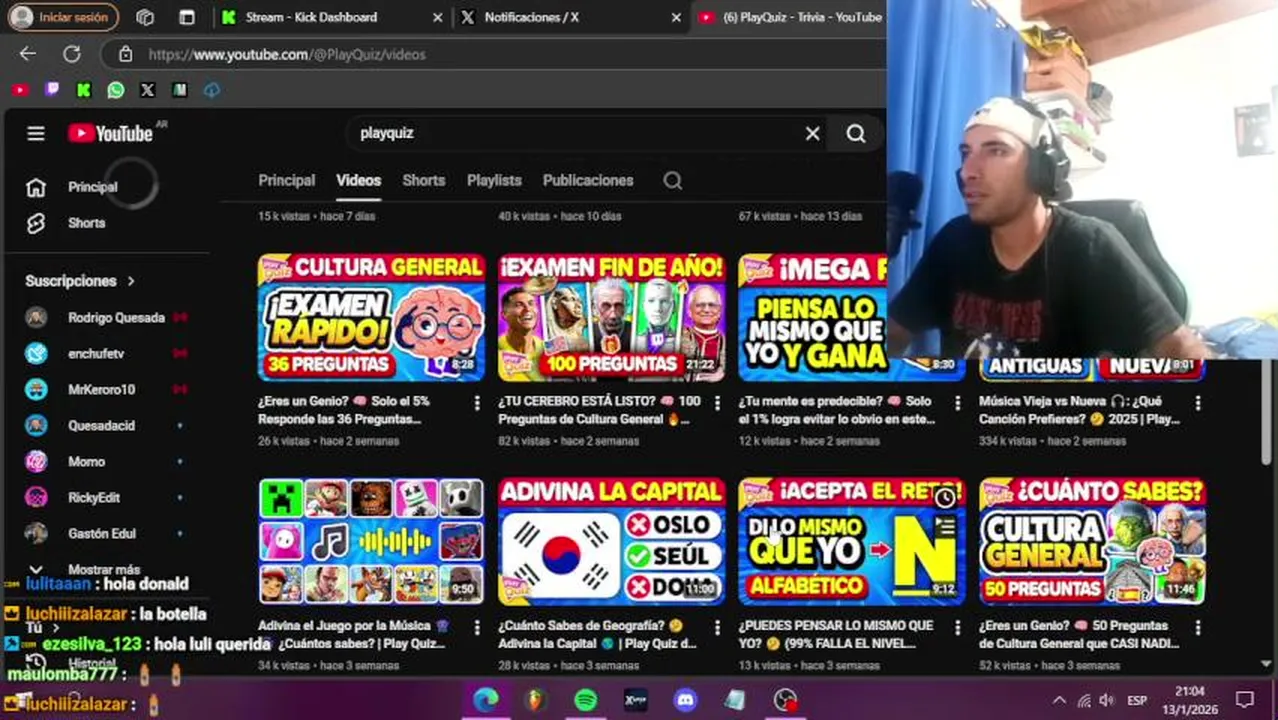Open FL Studio on the taskbar
1278x720 pixels.
pos(536,700)
